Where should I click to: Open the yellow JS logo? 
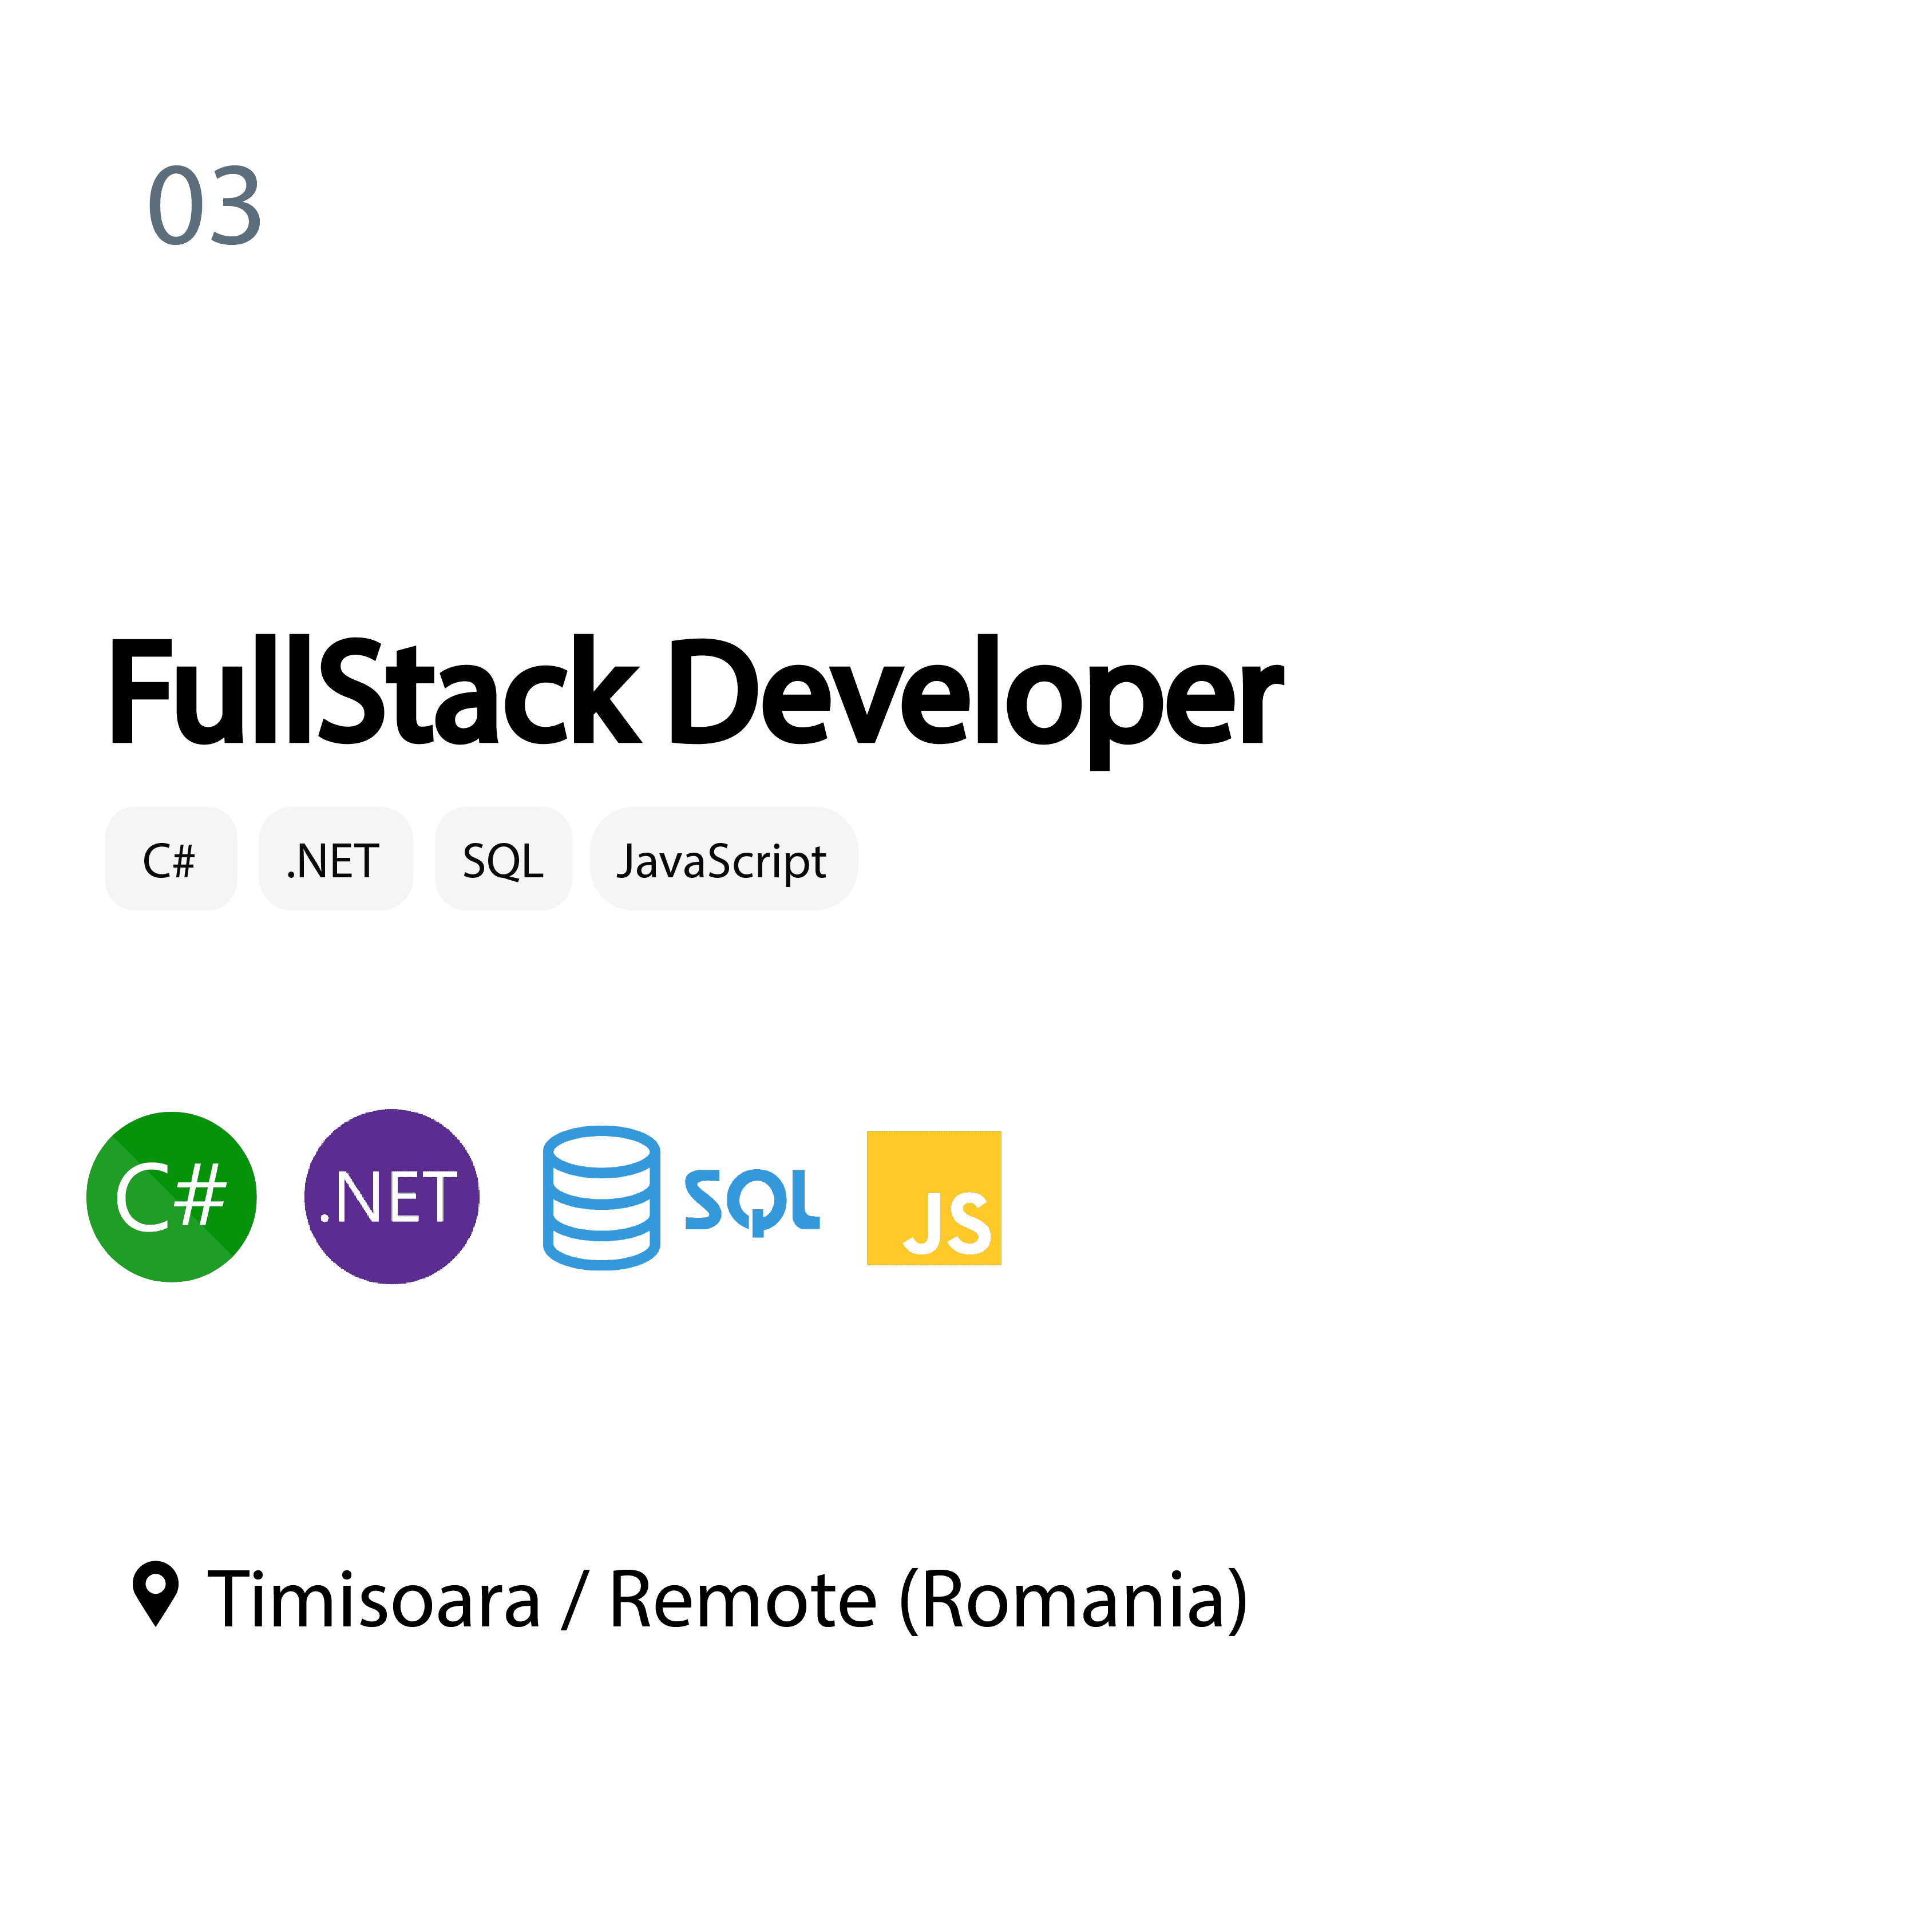pyautogui.click(x=933, y=1198)
